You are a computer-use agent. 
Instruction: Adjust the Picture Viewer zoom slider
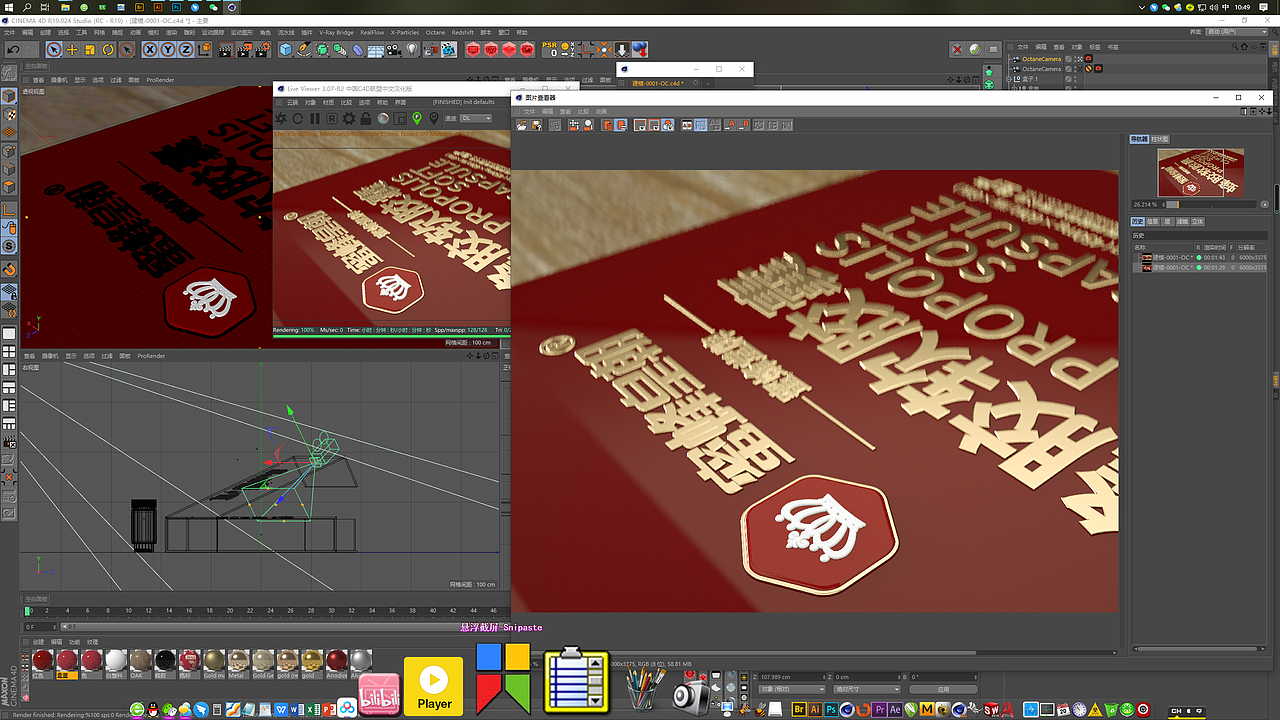pos(1212,204)
